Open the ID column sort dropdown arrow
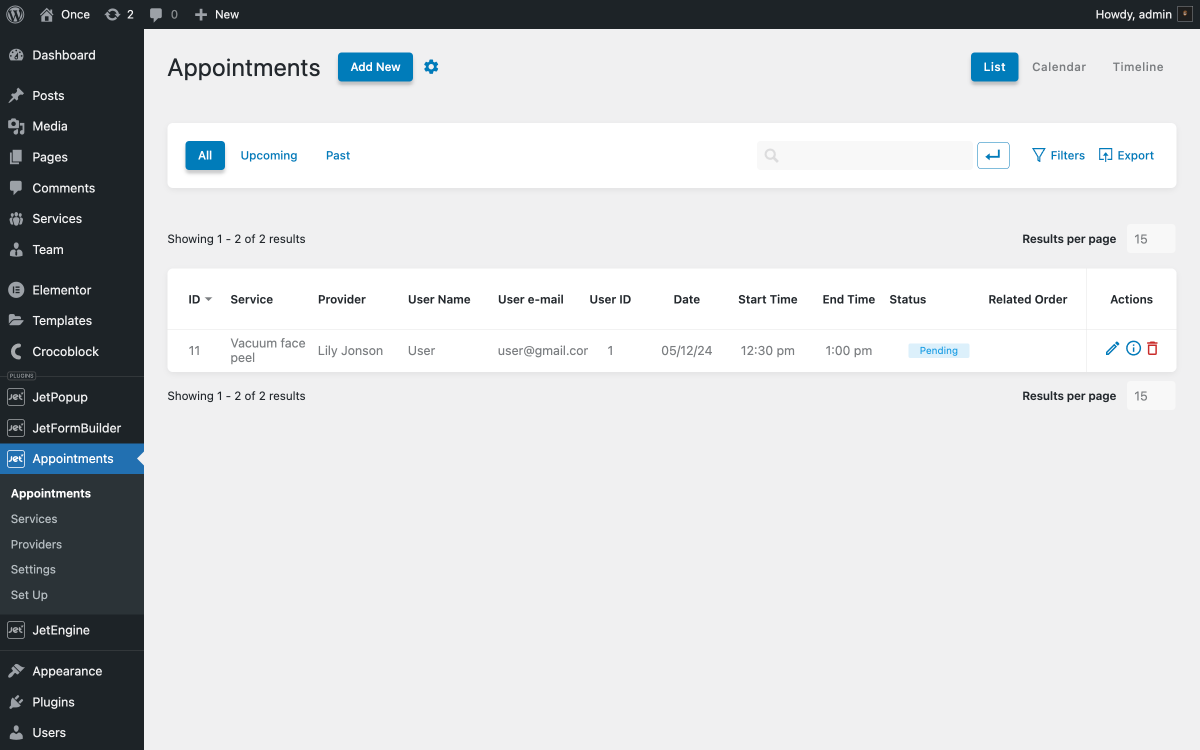 208,299
